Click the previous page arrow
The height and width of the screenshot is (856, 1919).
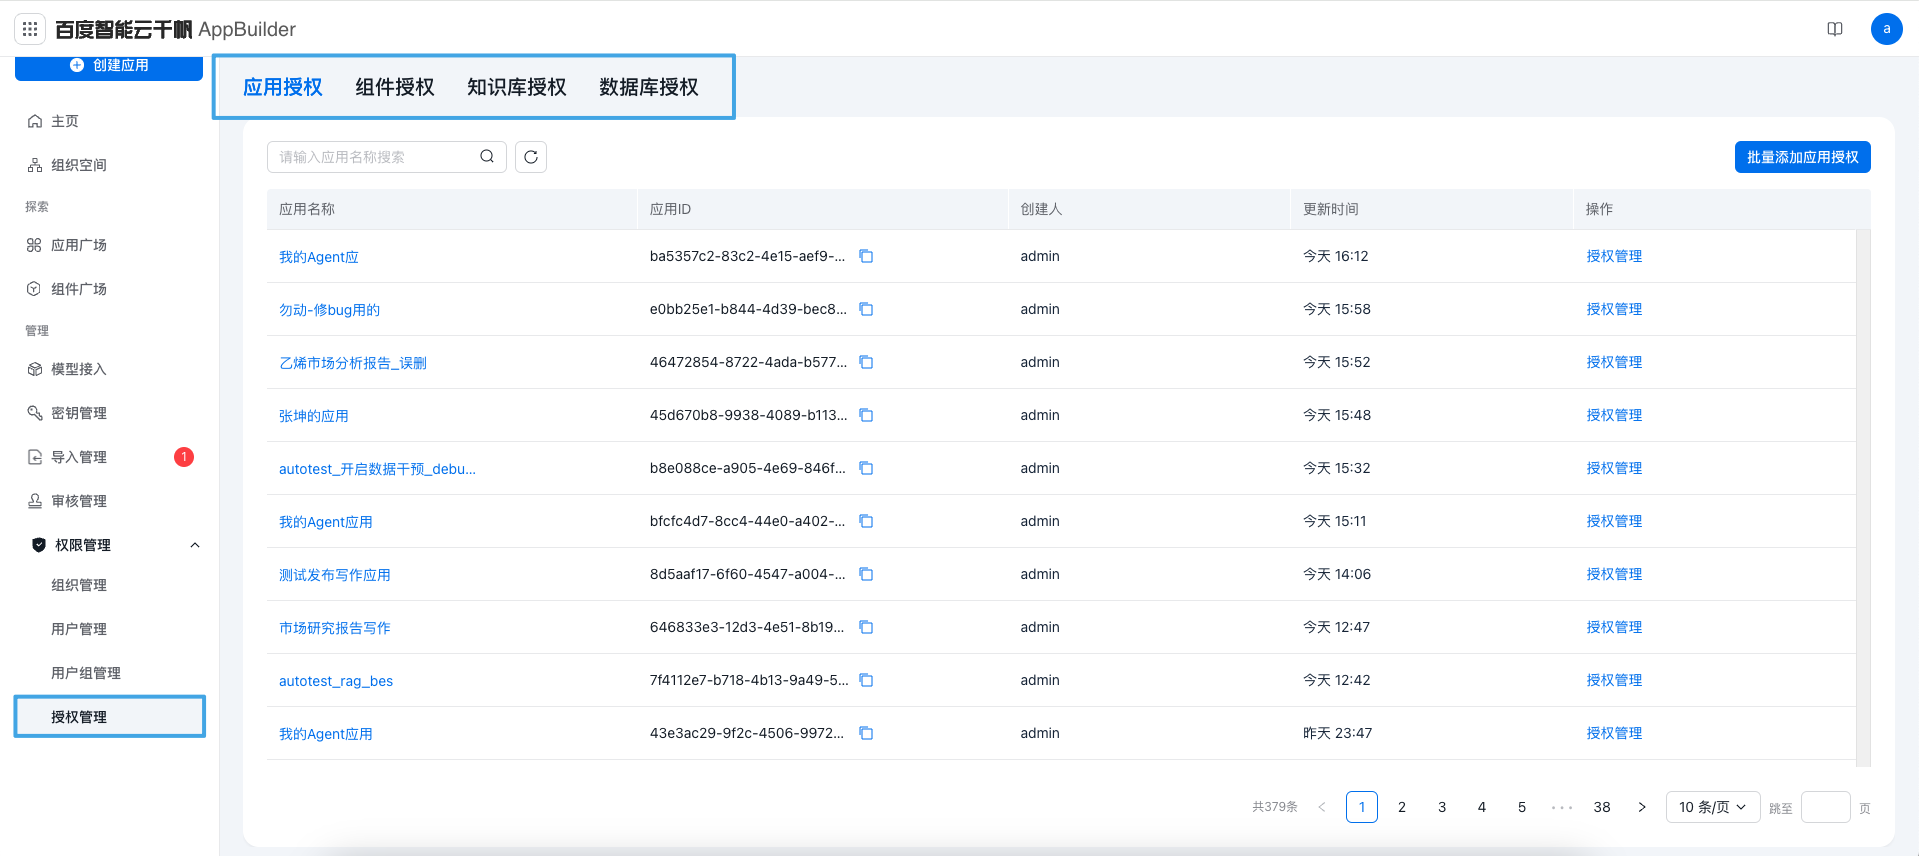[1322, 807]
